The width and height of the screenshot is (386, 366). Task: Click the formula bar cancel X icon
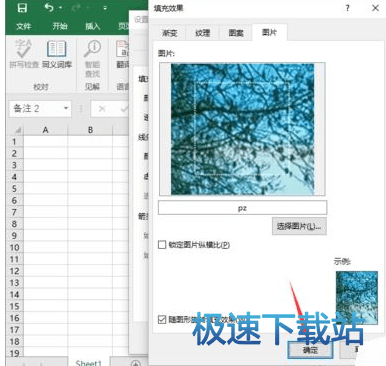[x=102, y=109]
